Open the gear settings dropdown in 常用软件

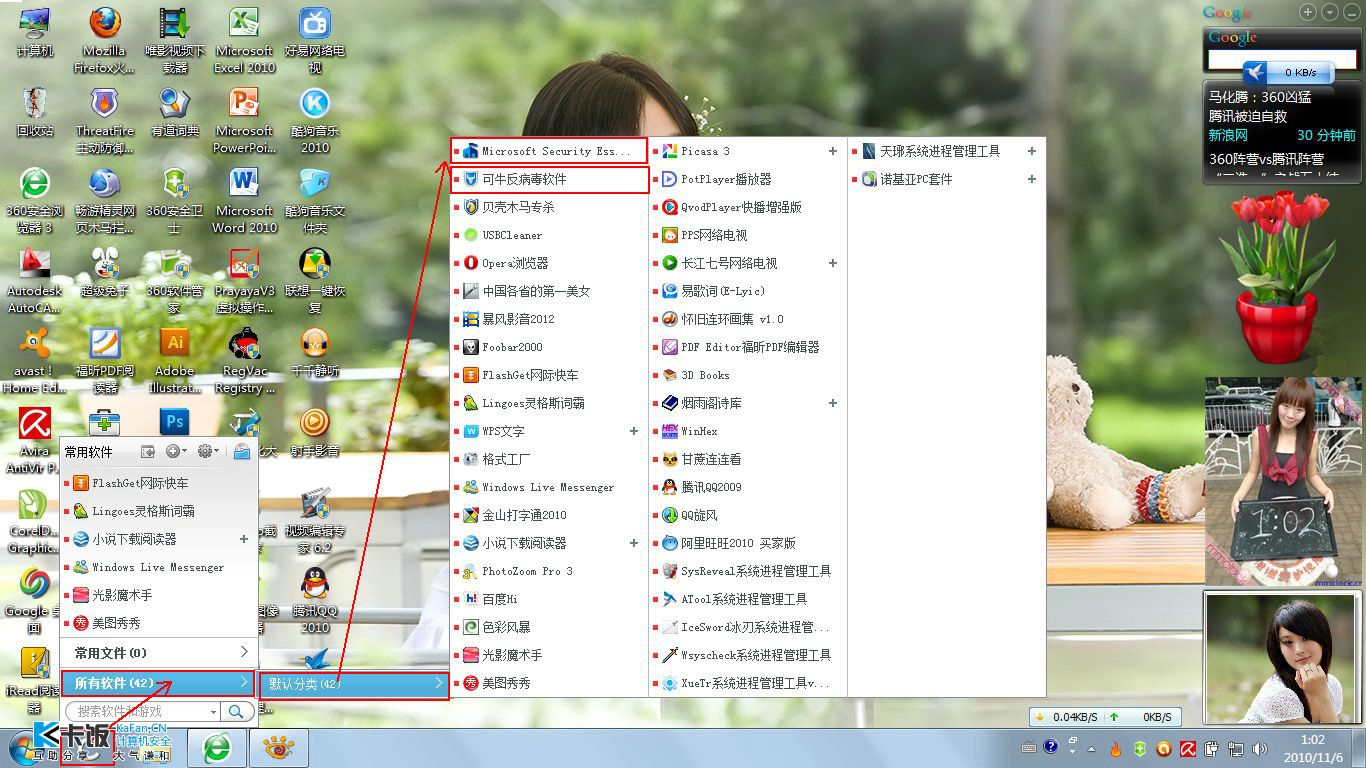(208, 452)
